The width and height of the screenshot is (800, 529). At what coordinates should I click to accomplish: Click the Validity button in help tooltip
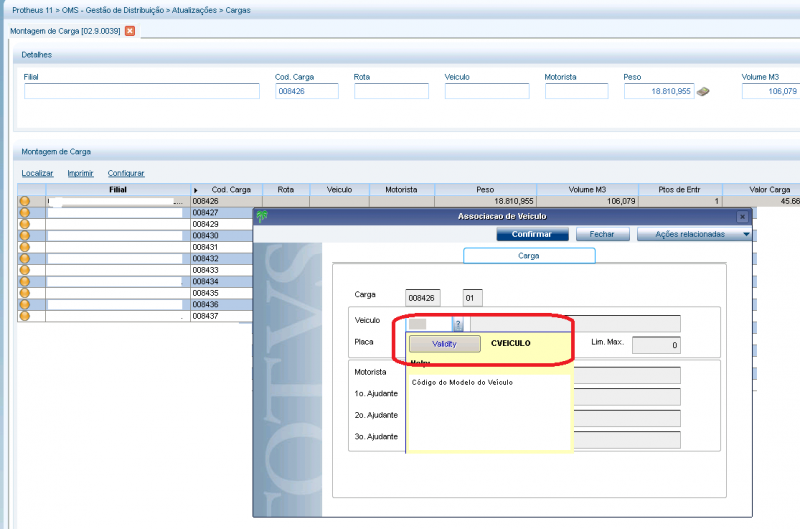tap(444, 344)
